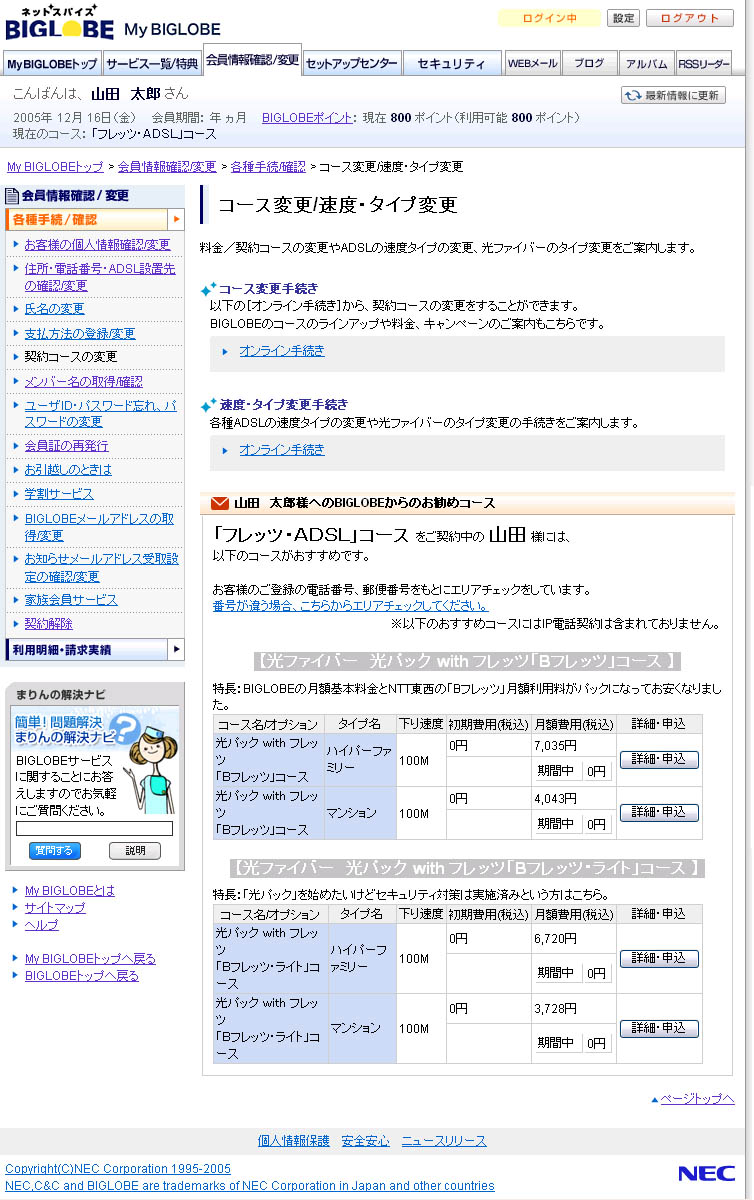Open 家族会員サービス sidebar link

[x=71, y=600]
